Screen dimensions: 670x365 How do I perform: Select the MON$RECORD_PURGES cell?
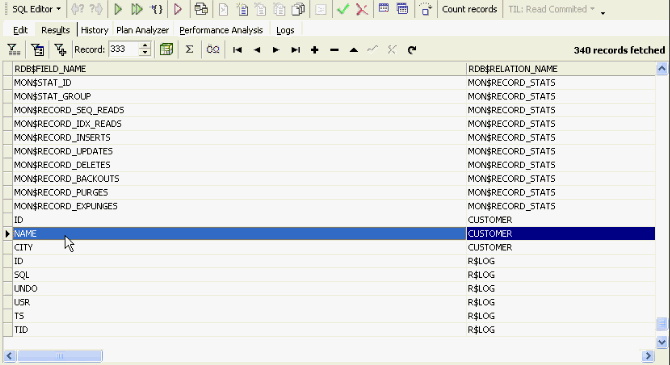[239, 192]
